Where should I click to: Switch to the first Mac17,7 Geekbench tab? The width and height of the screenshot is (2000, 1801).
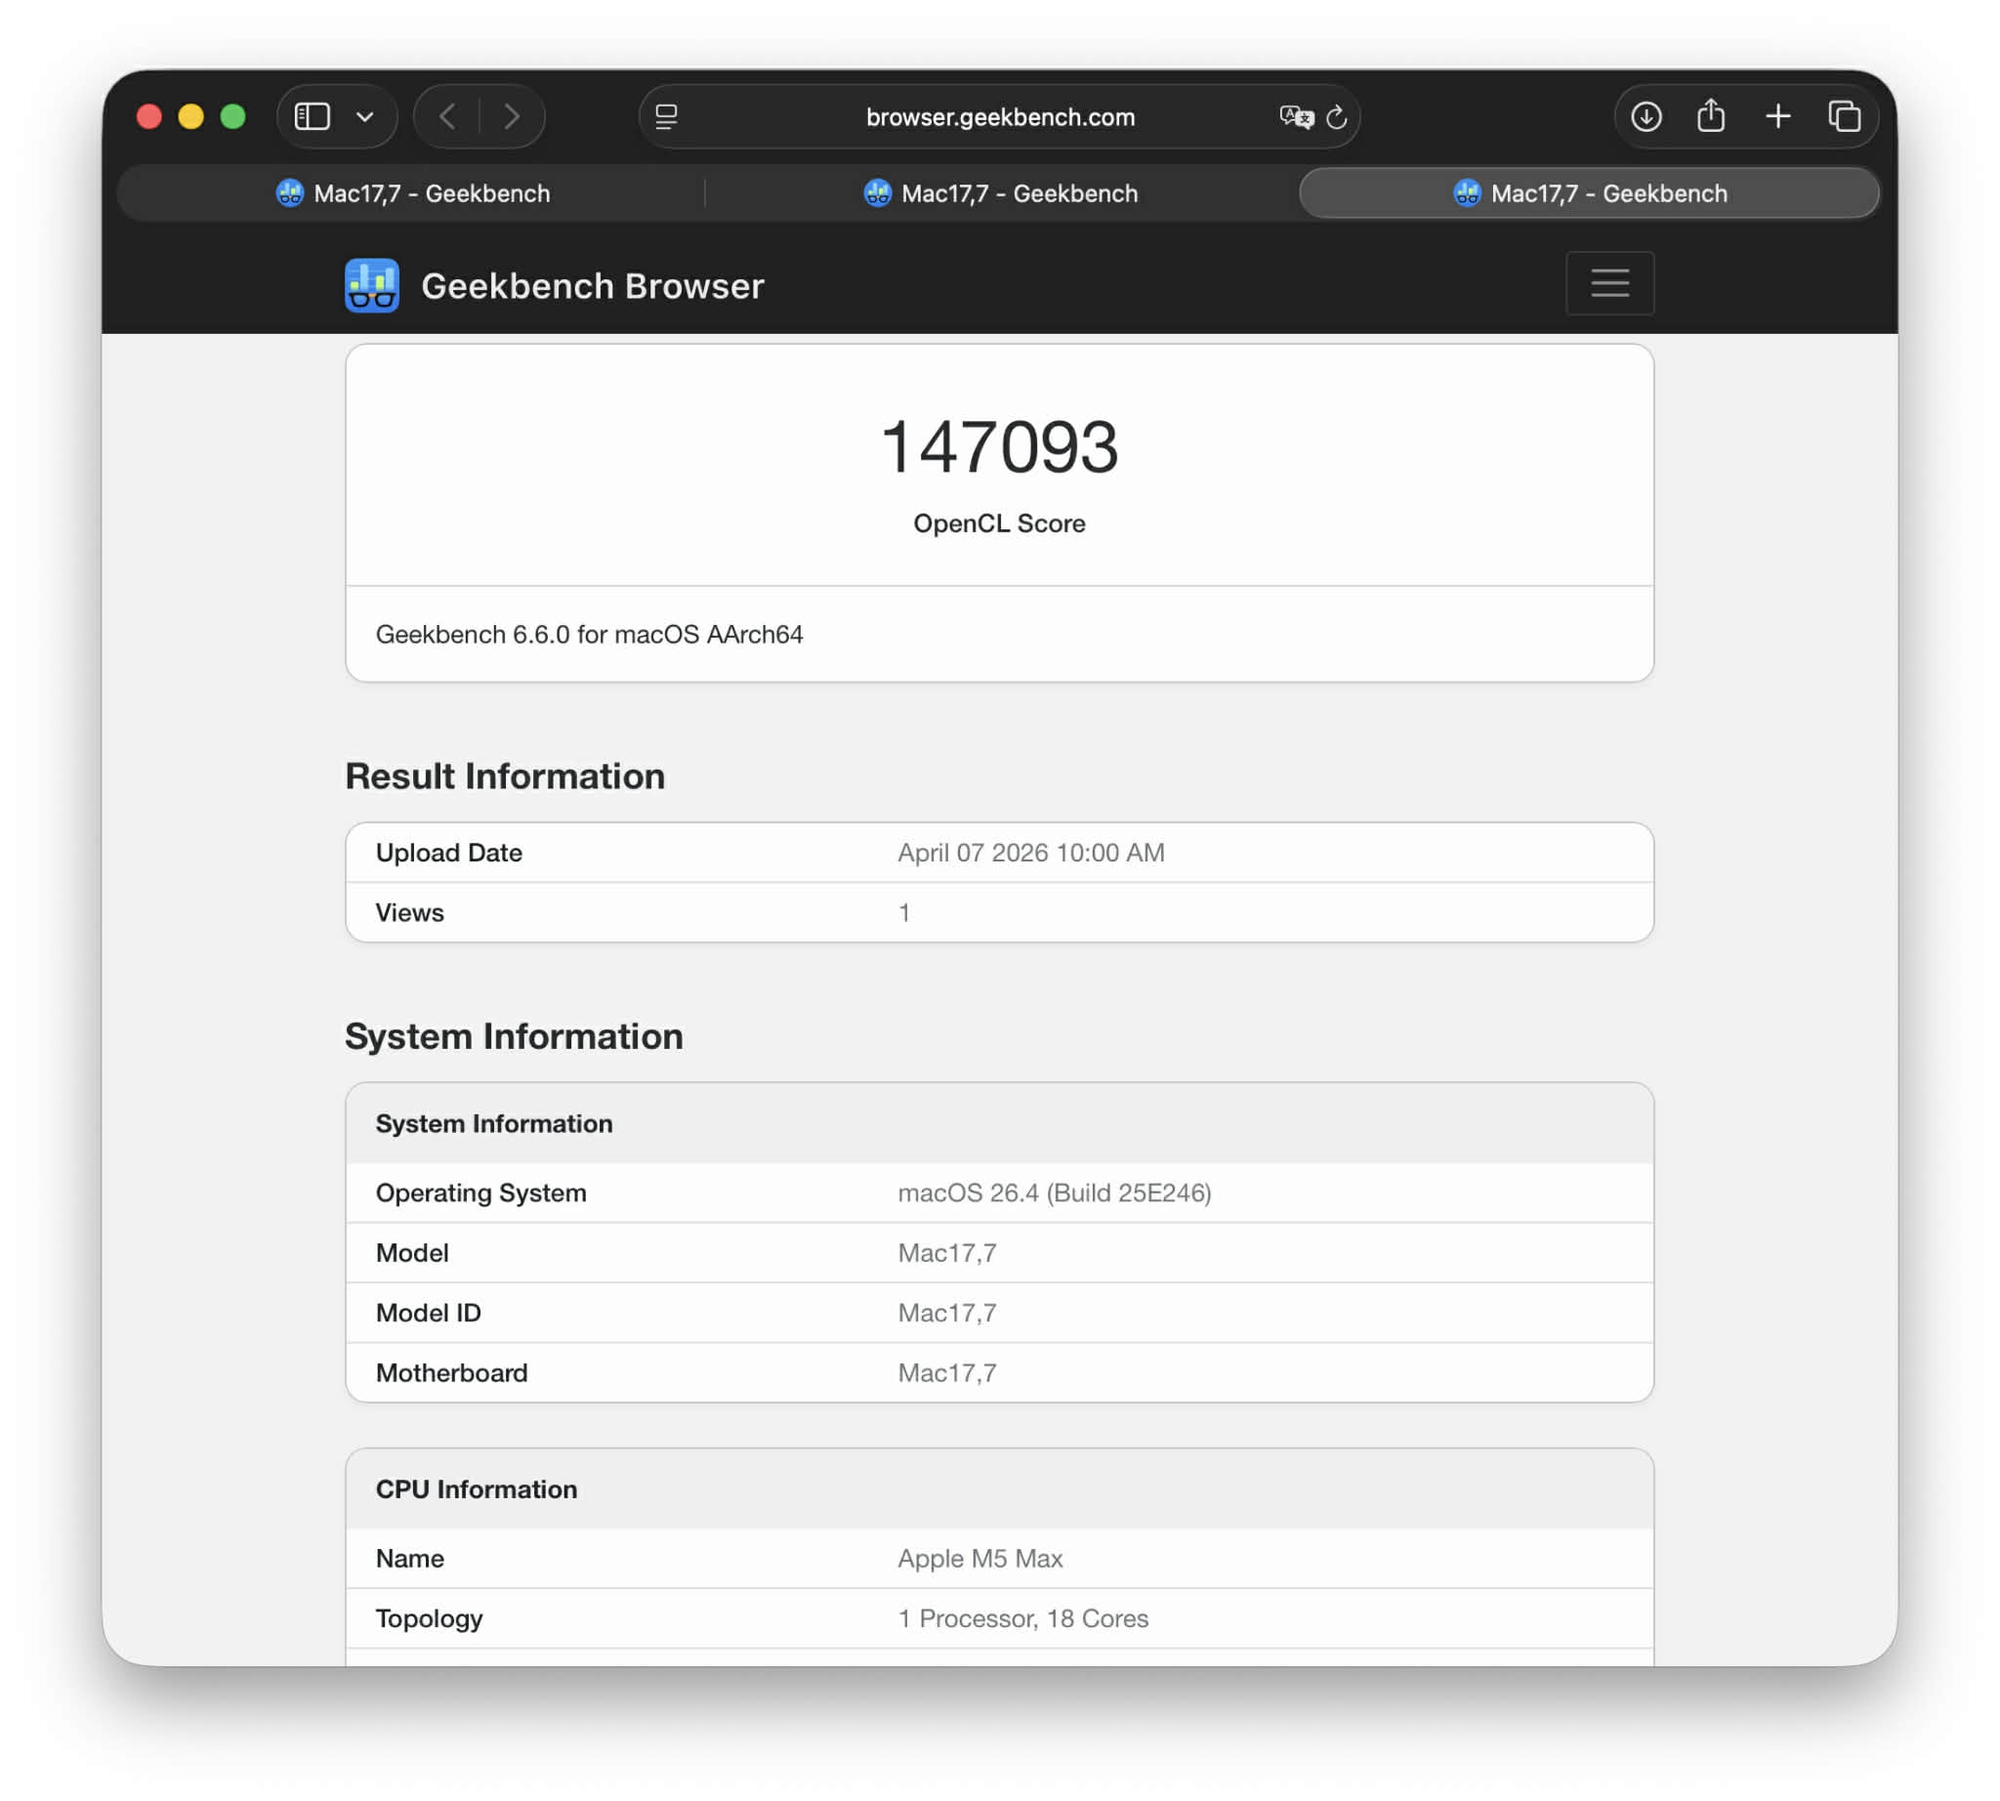click(x=413, y=194)
